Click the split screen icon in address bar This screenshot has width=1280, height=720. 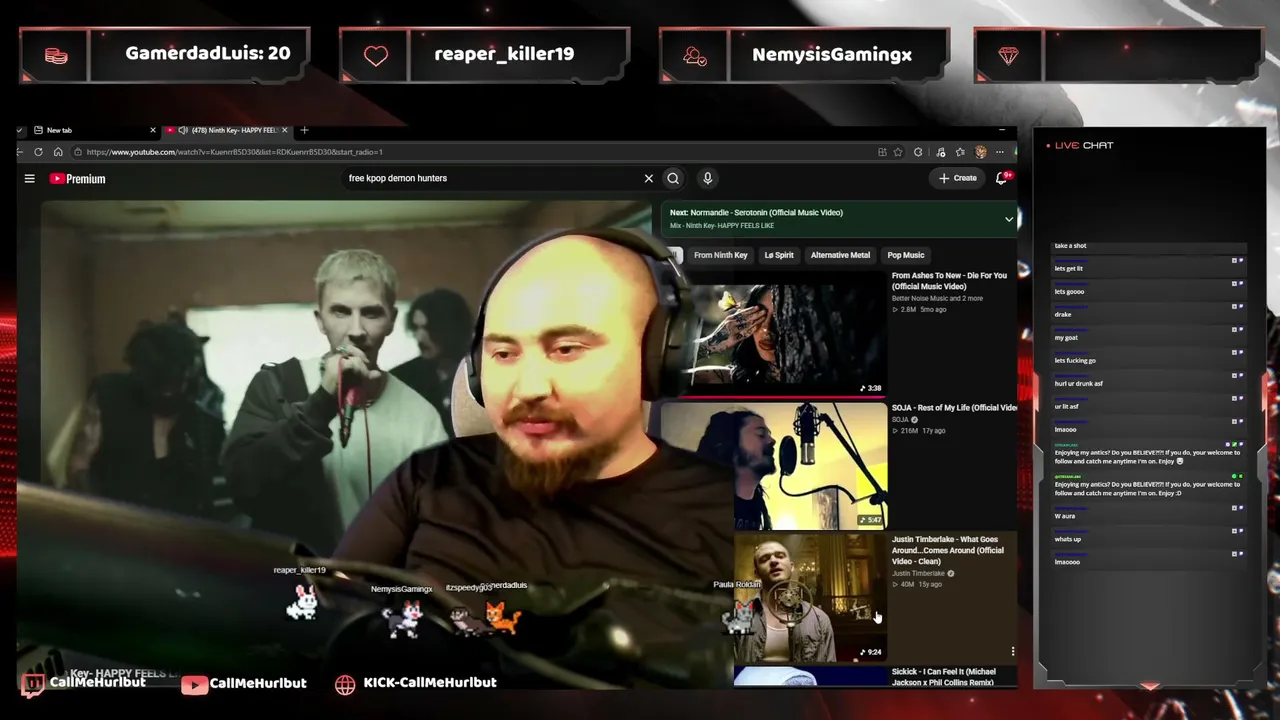coord(882,152)
